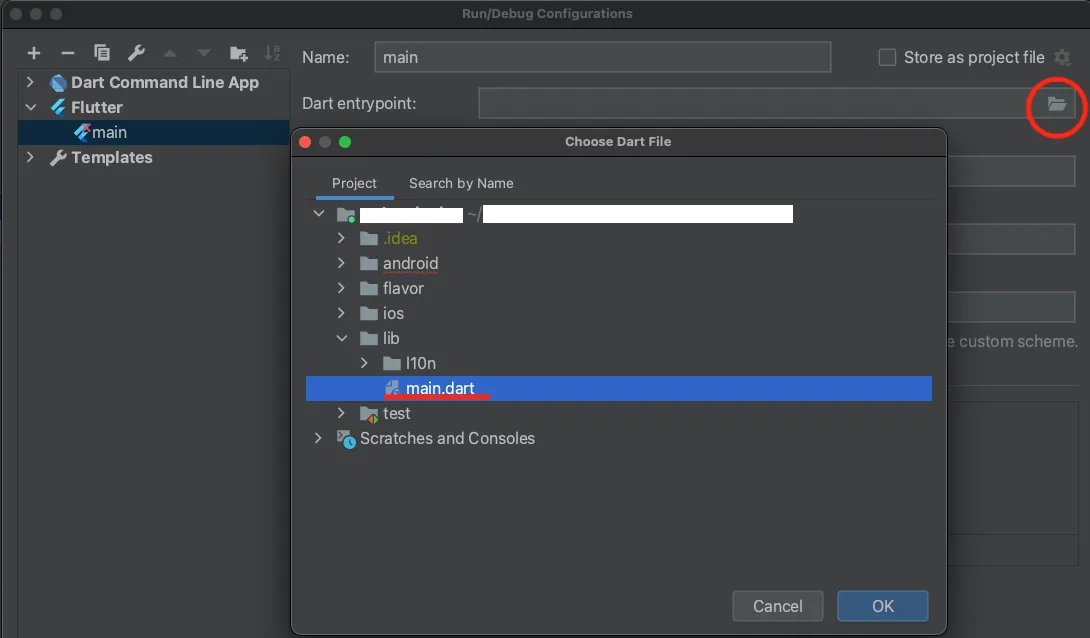Switch to the Search by Name tab
Screen dimensions: 1090x638
(461, 183)
